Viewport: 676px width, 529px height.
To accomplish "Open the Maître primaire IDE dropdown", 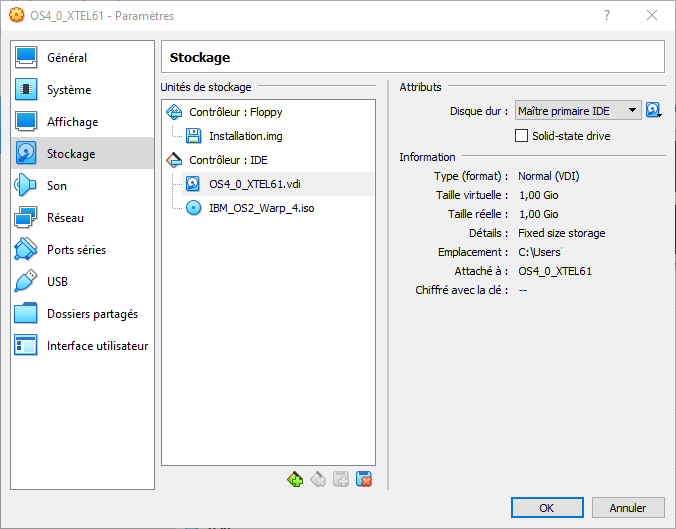I will (x=577, y=111).
